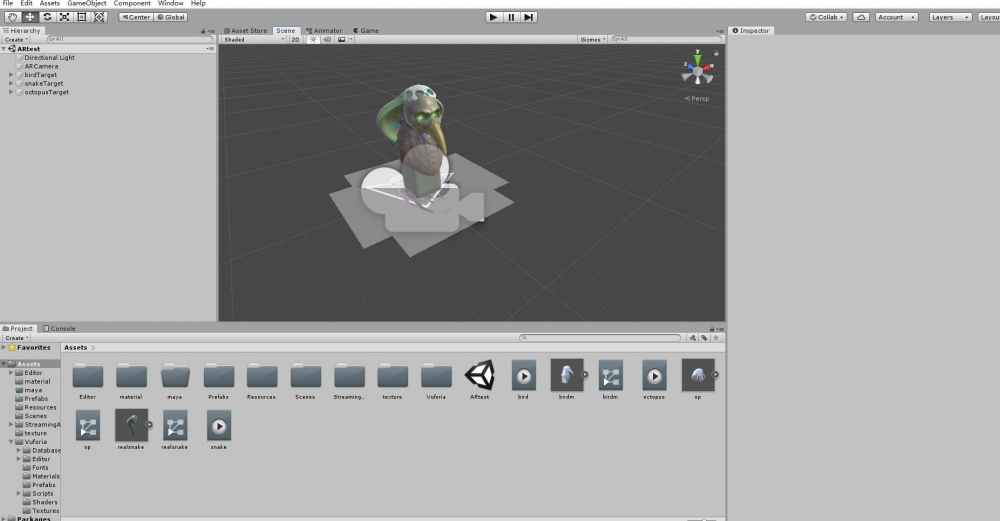Toggle Persp projection label

pyautogui.click(x=697, y=99)
